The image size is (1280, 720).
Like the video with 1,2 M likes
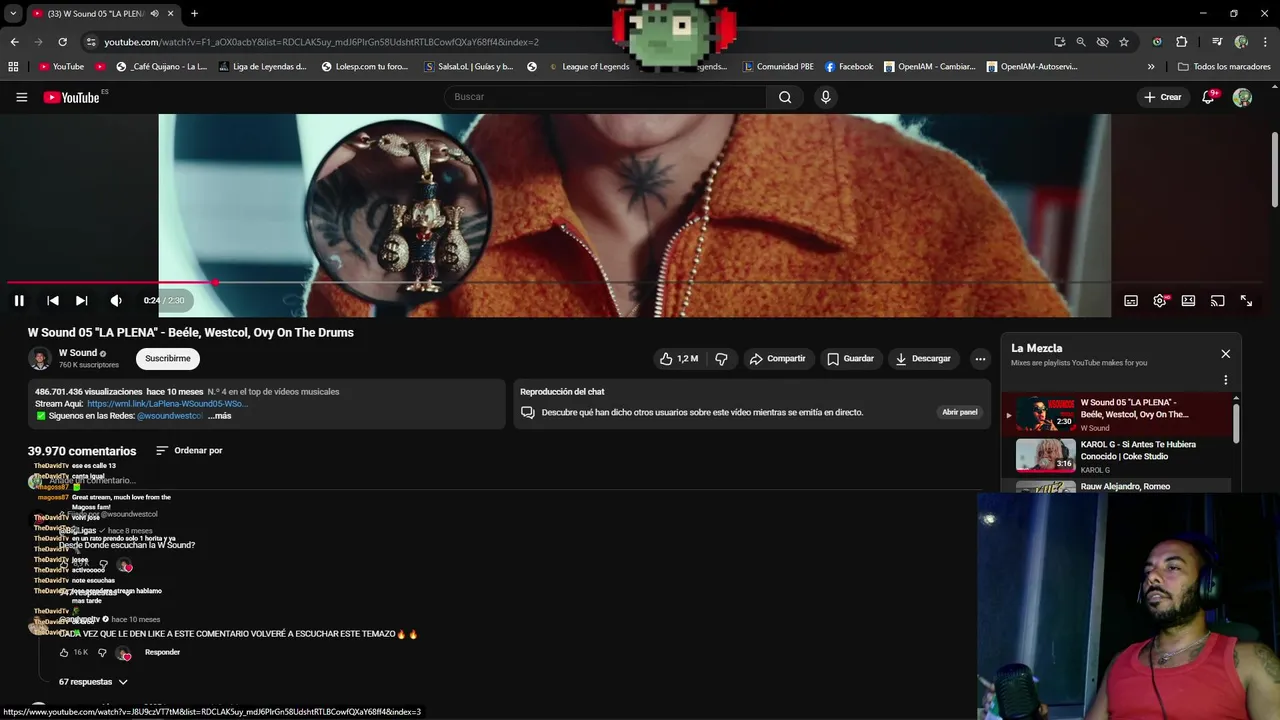pos(679,358)
